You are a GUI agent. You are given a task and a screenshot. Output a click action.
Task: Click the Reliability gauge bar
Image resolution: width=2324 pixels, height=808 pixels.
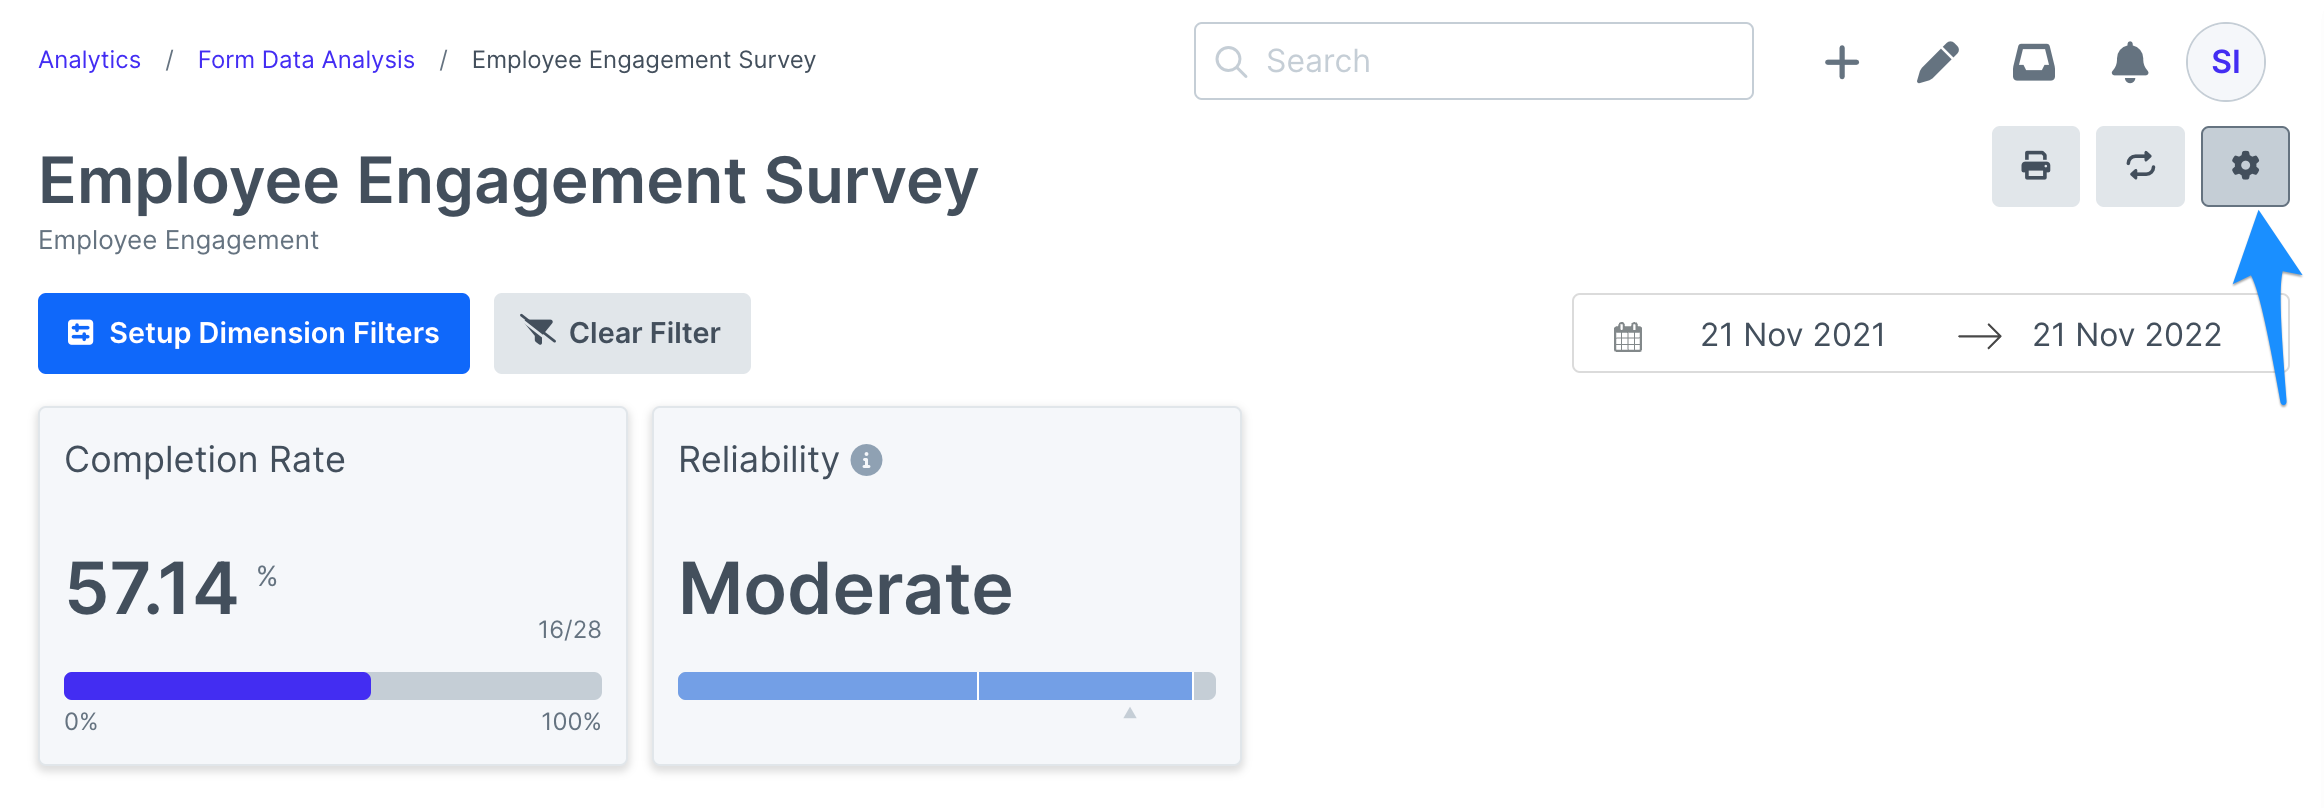pyautogui.click(x=946, y=686)
